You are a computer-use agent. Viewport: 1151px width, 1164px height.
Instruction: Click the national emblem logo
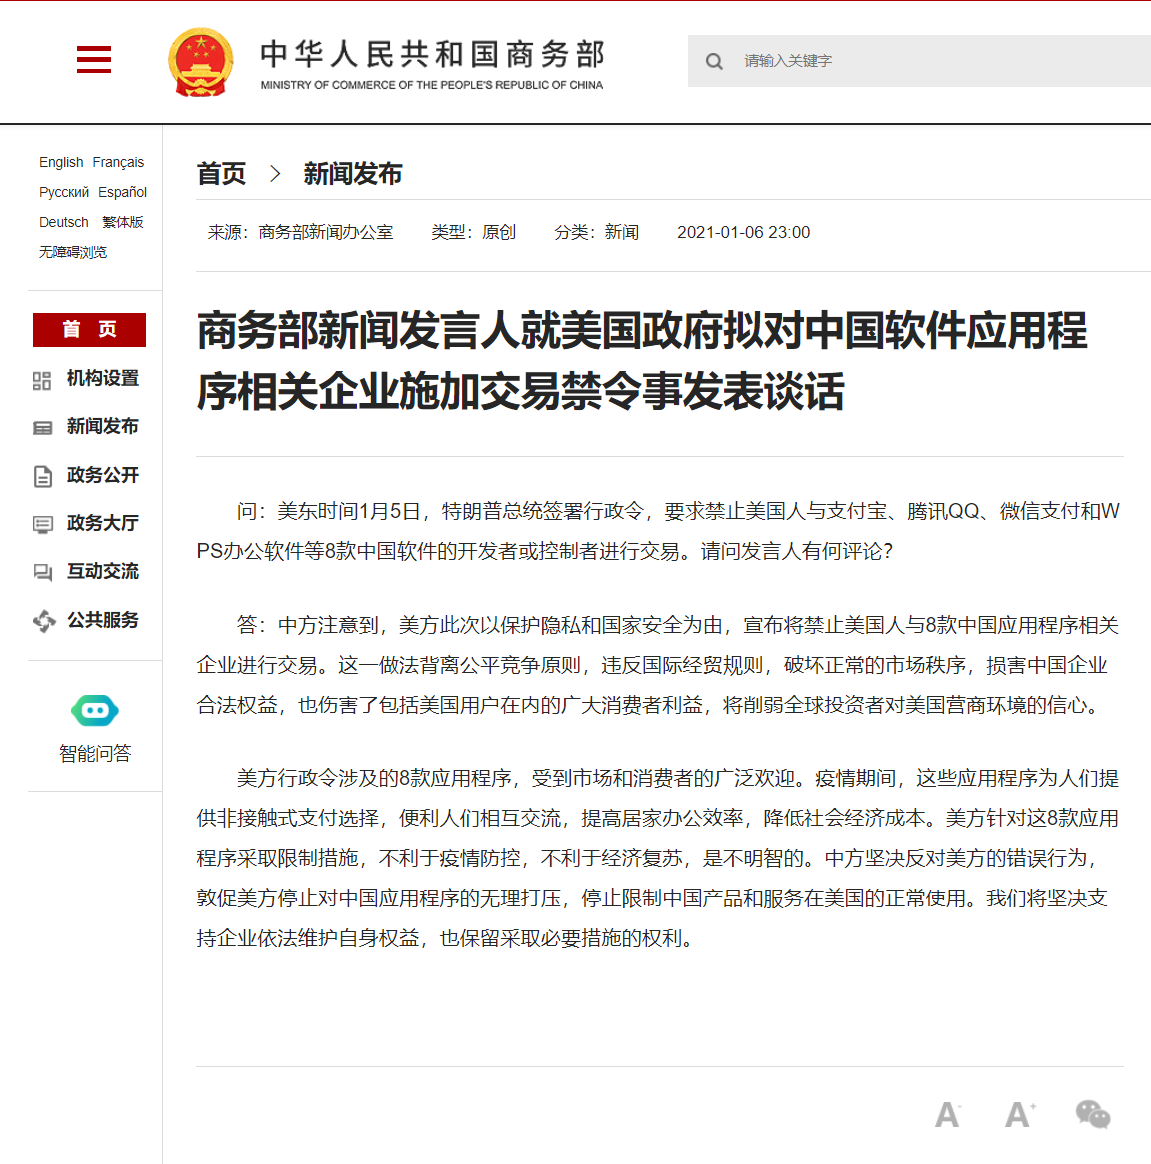[201, 62]
